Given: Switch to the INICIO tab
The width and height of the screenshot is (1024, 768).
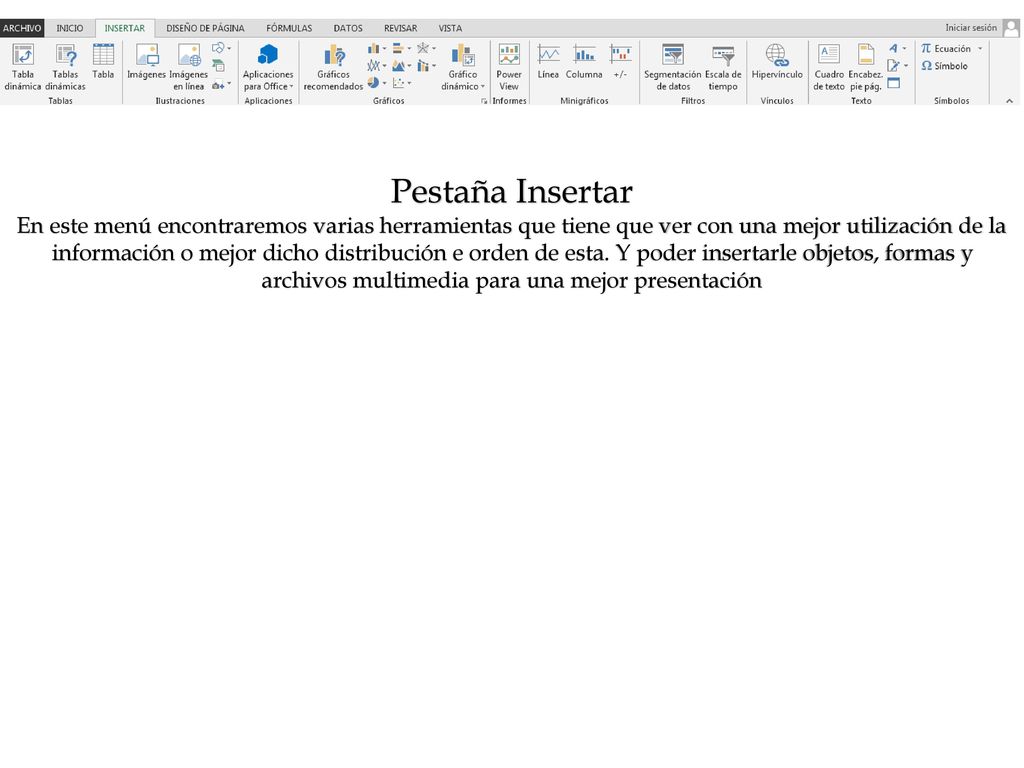Looking at the screenshot, I should (x=70, y=28).
